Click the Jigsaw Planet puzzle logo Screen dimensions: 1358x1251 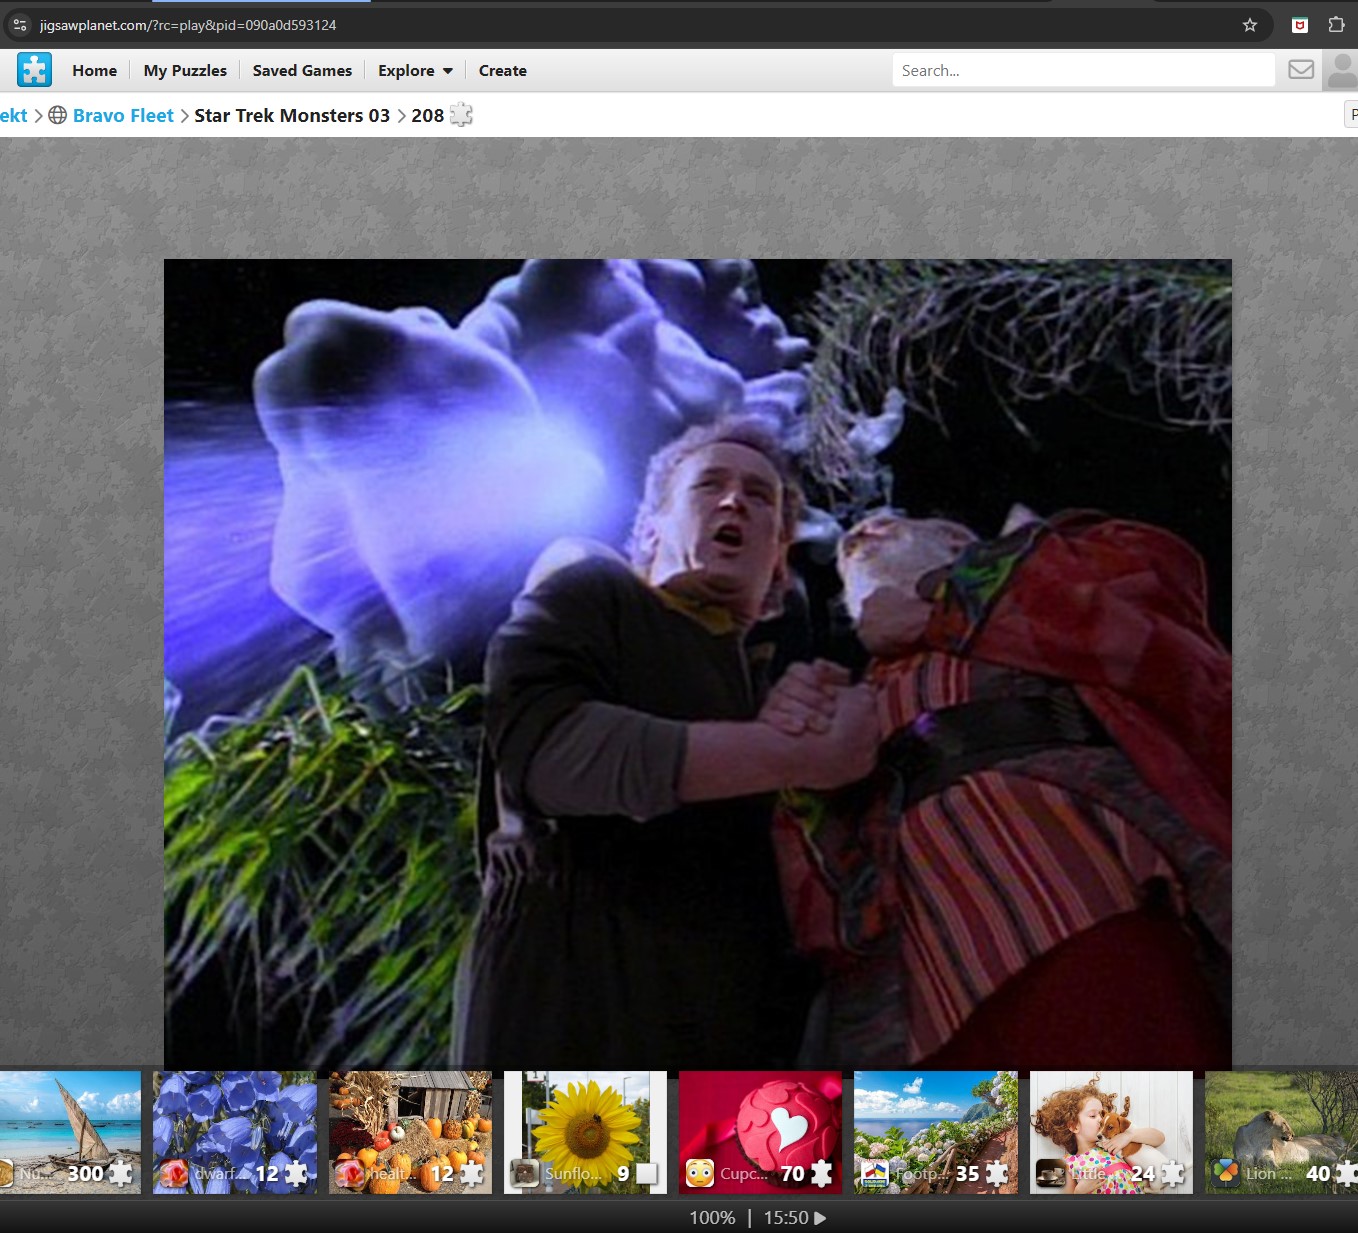34,70
